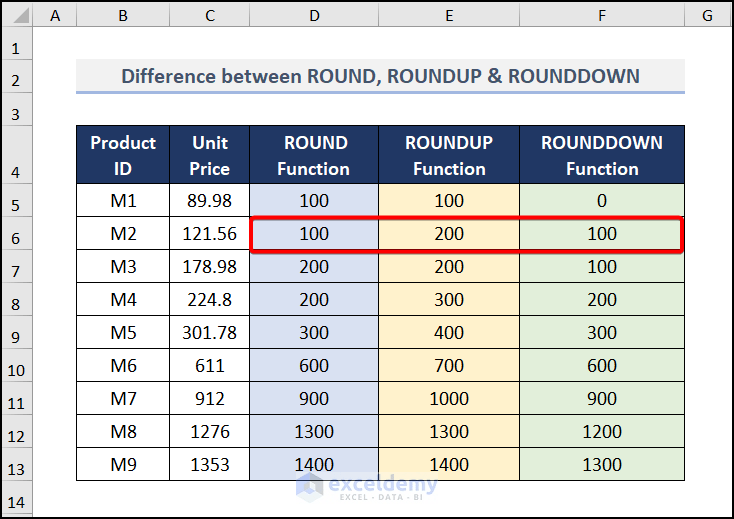Select ROUNDDOWN result 300 for M5

point(602,332)
